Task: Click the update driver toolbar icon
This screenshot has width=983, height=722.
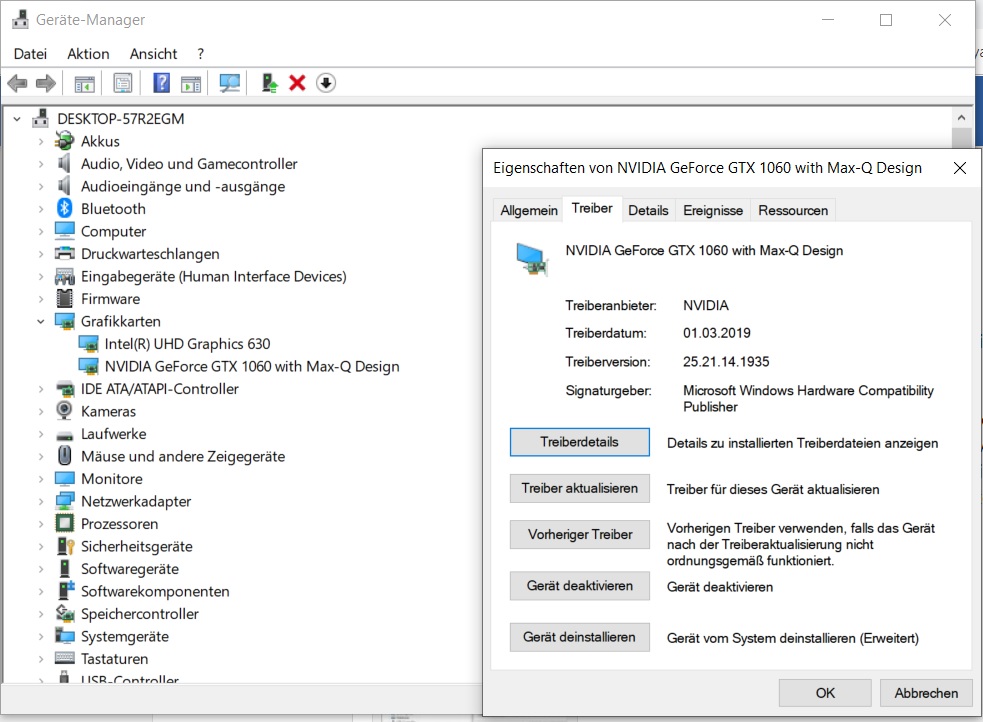Action: [270, 83]
